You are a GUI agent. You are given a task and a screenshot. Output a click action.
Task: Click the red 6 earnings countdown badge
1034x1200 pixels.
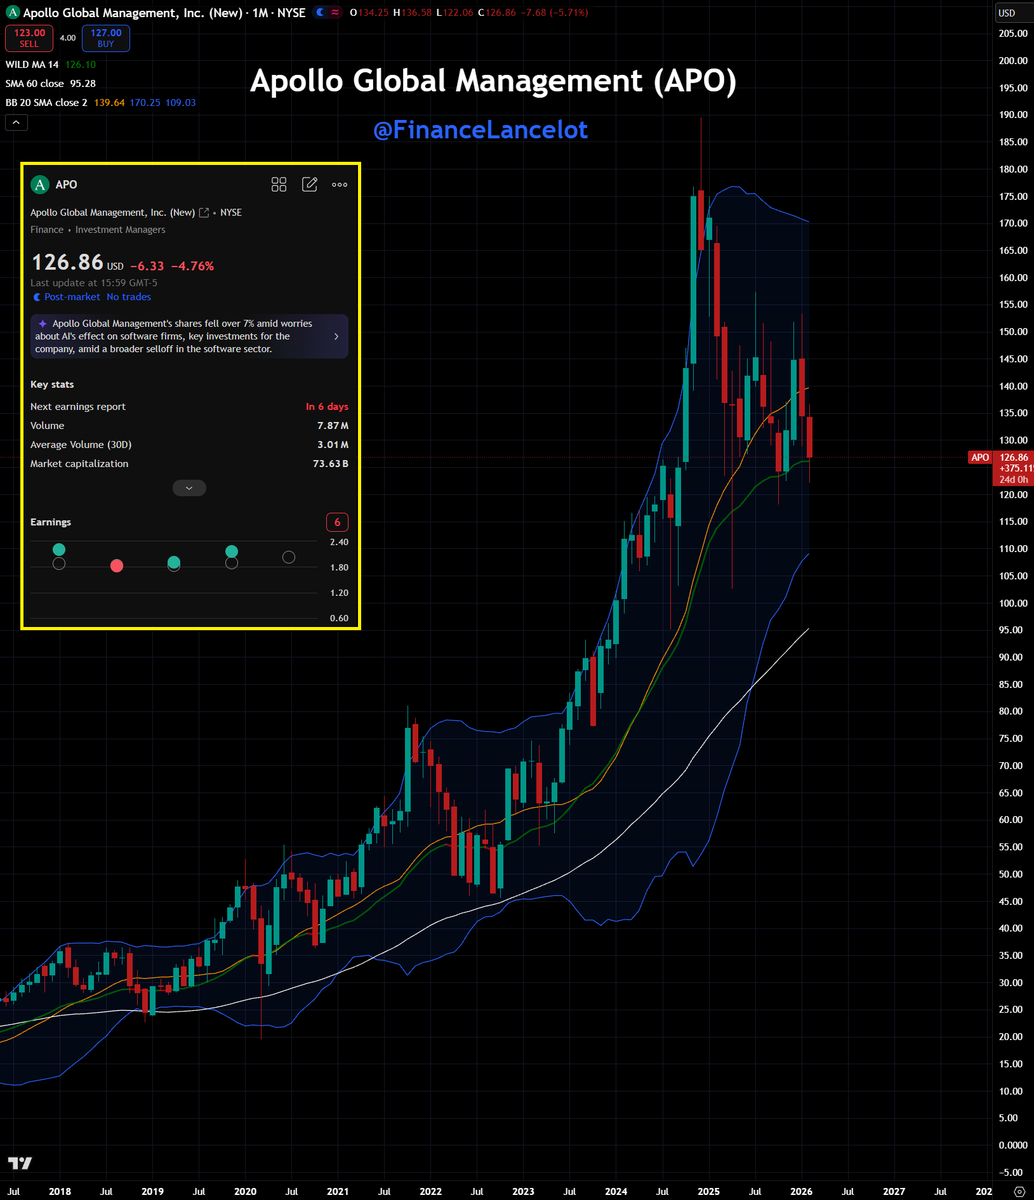pos(338,522)
